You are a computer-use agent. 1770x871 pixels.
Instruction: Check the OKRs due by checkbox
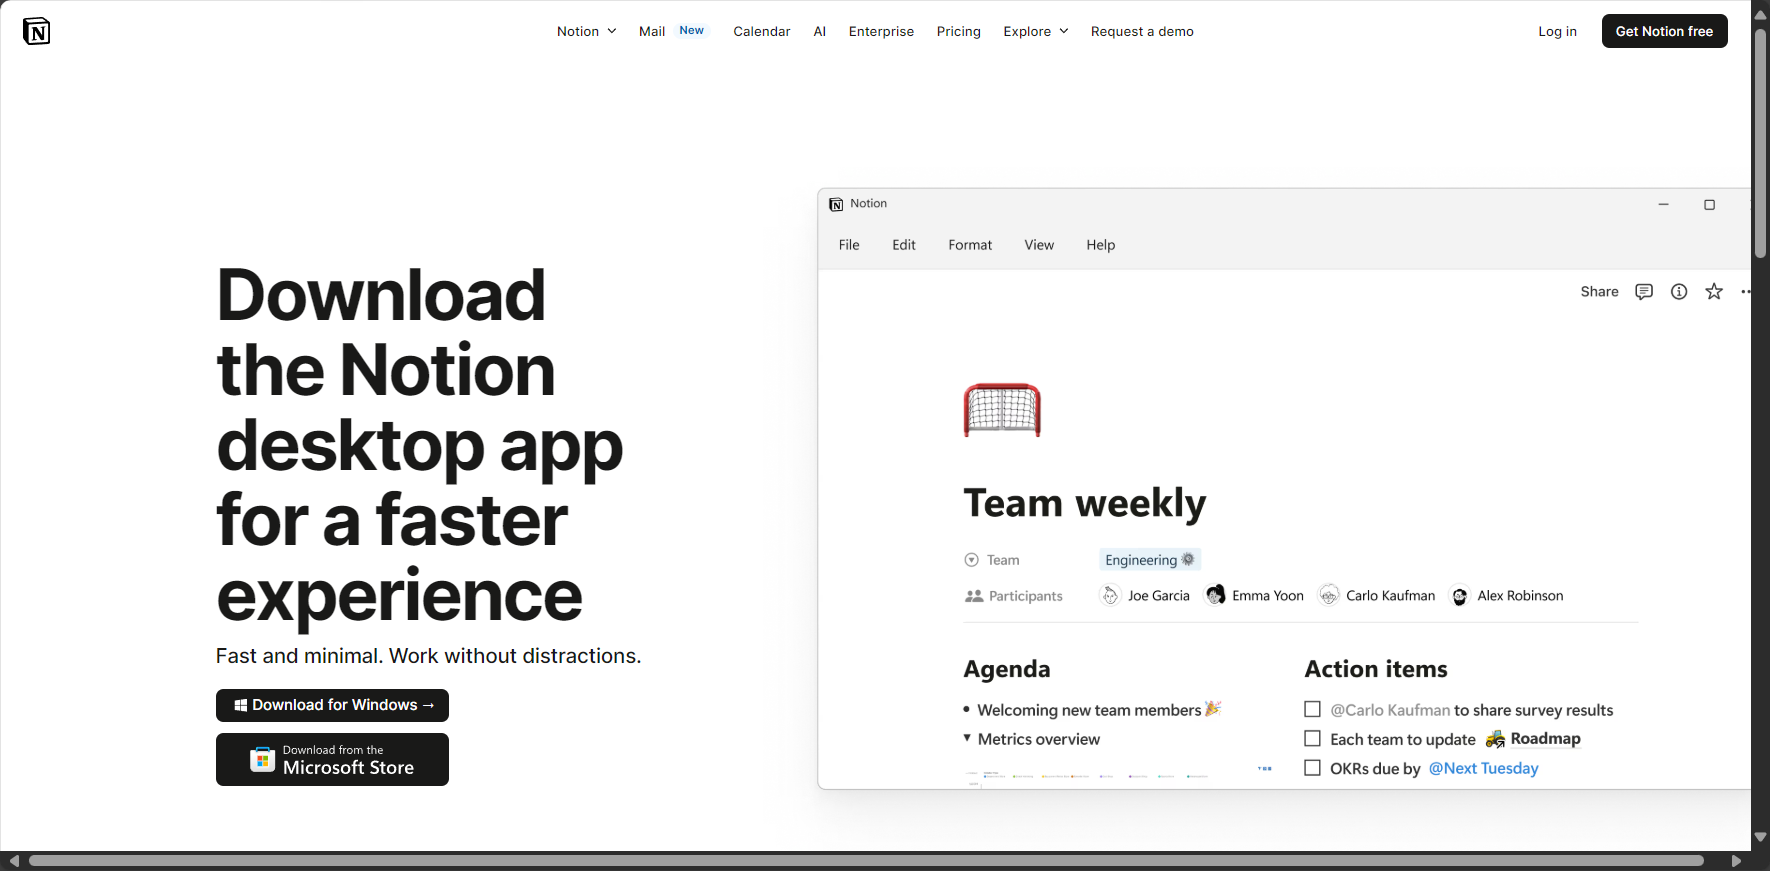pos(1313,768)
